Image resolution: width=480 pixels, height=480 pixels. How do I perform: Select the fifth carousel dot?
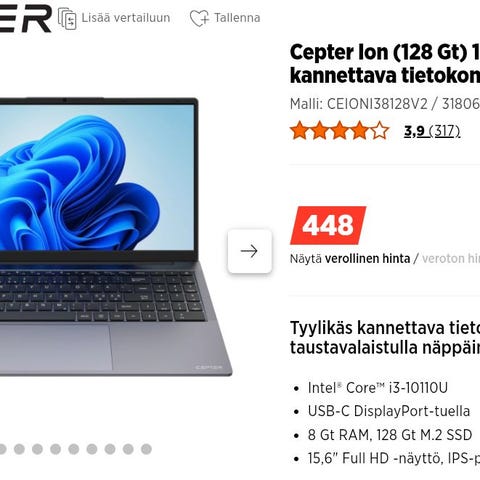pos(74,449)
